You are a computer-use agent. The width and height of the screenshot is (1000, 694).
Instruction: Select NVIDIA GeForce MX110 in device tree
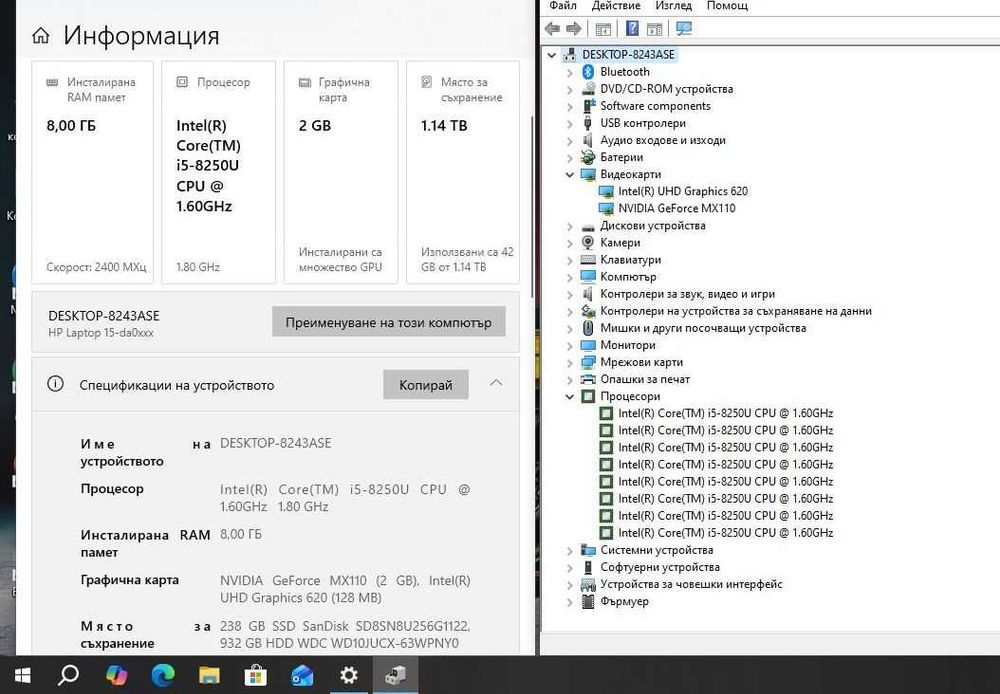(677, 209)
